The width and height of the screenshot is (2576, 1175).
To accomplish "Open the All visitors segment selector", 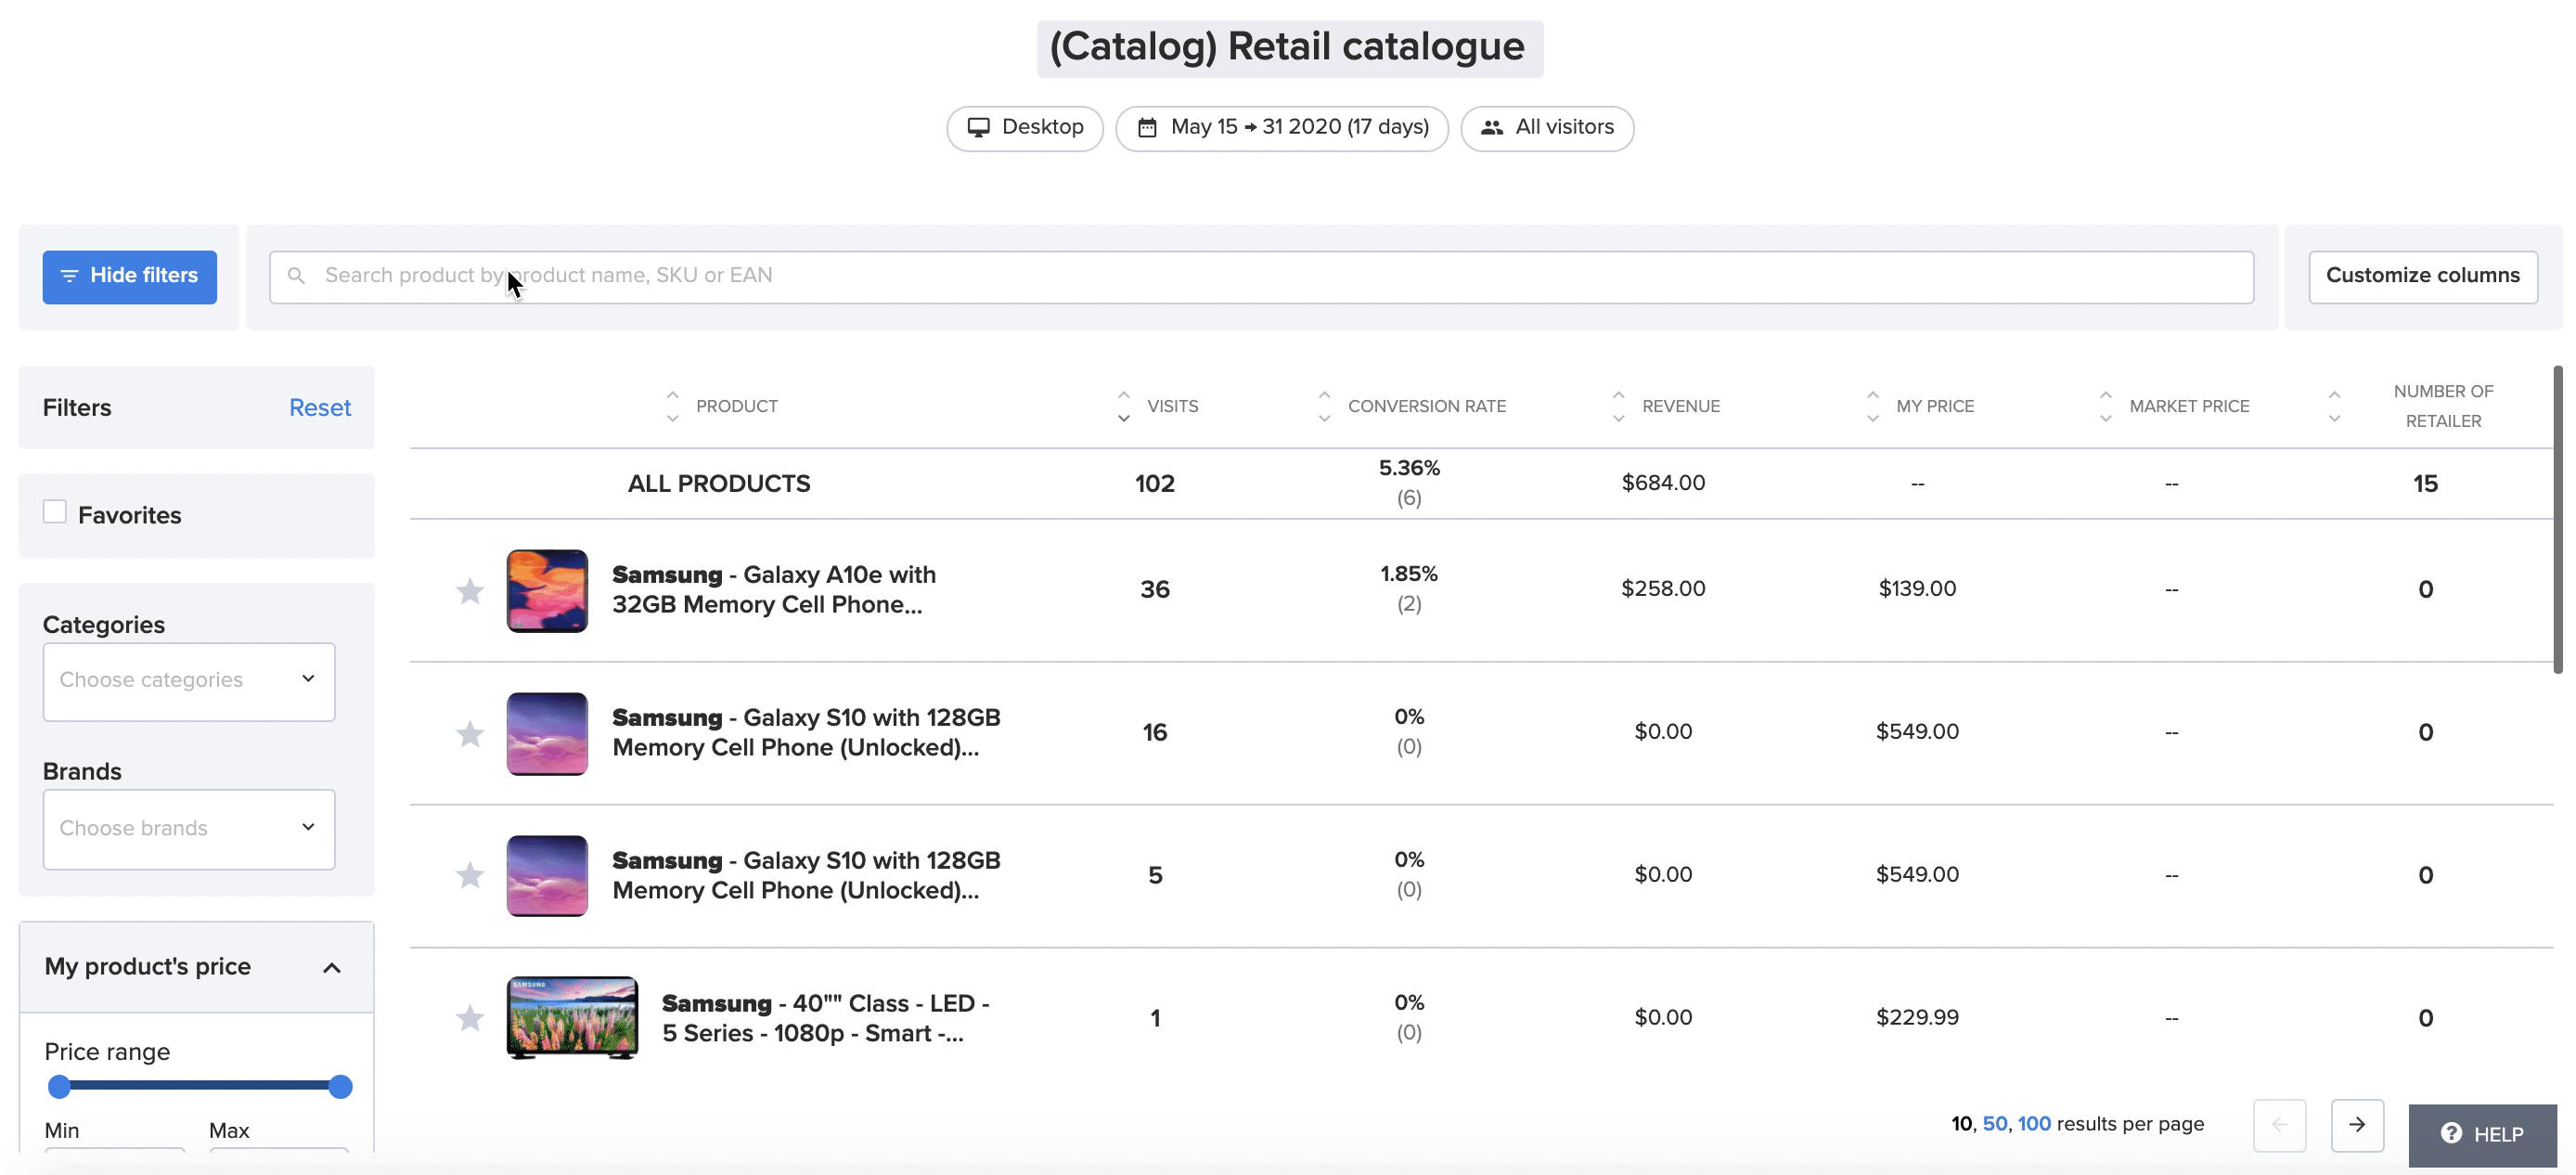I will [1547, 128].
